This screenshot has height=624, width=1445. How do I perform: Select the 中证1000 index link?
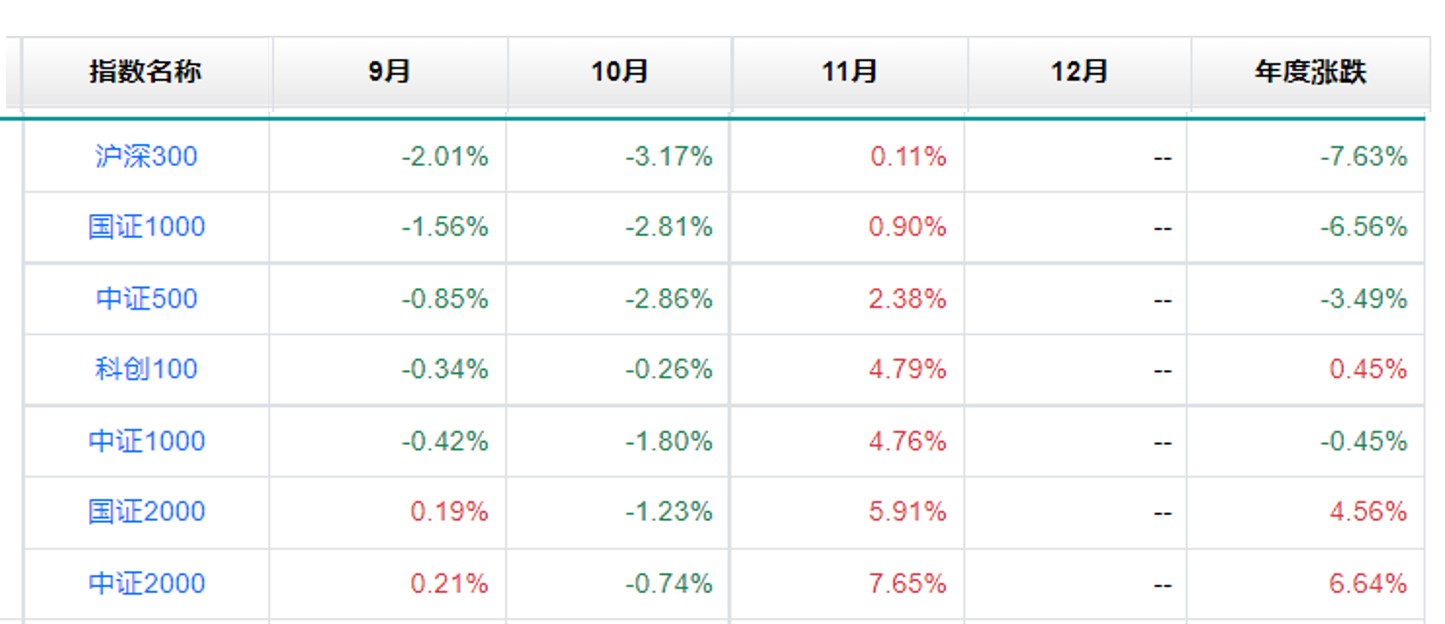point(146,441)
